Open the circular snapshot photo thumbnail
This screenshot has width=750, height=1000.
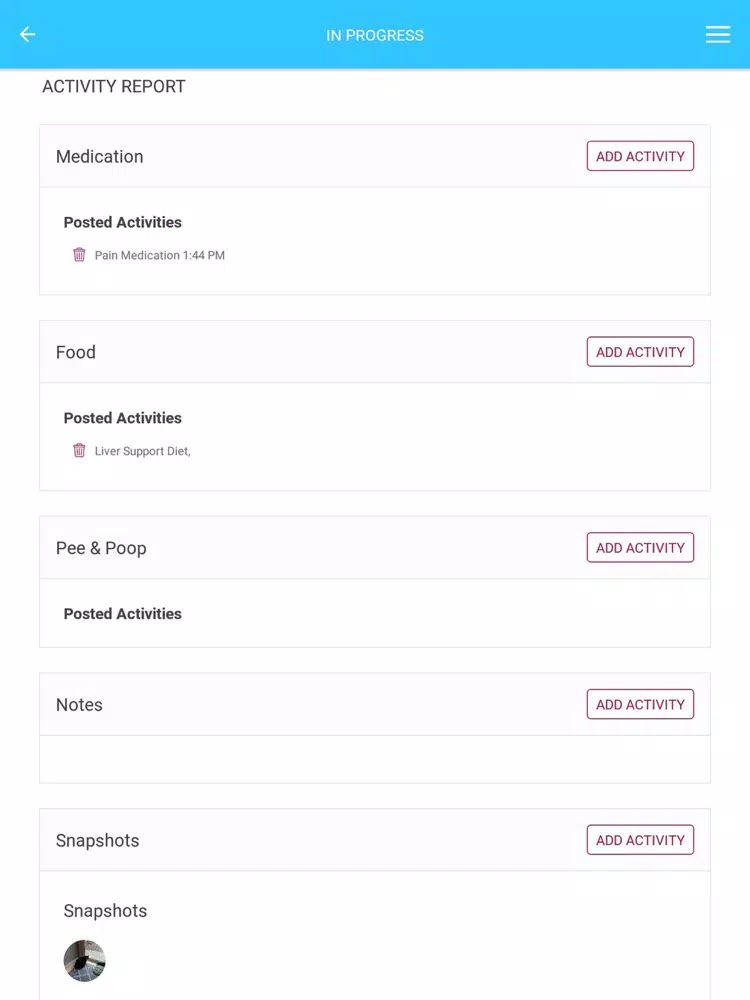tap(84, 960)
